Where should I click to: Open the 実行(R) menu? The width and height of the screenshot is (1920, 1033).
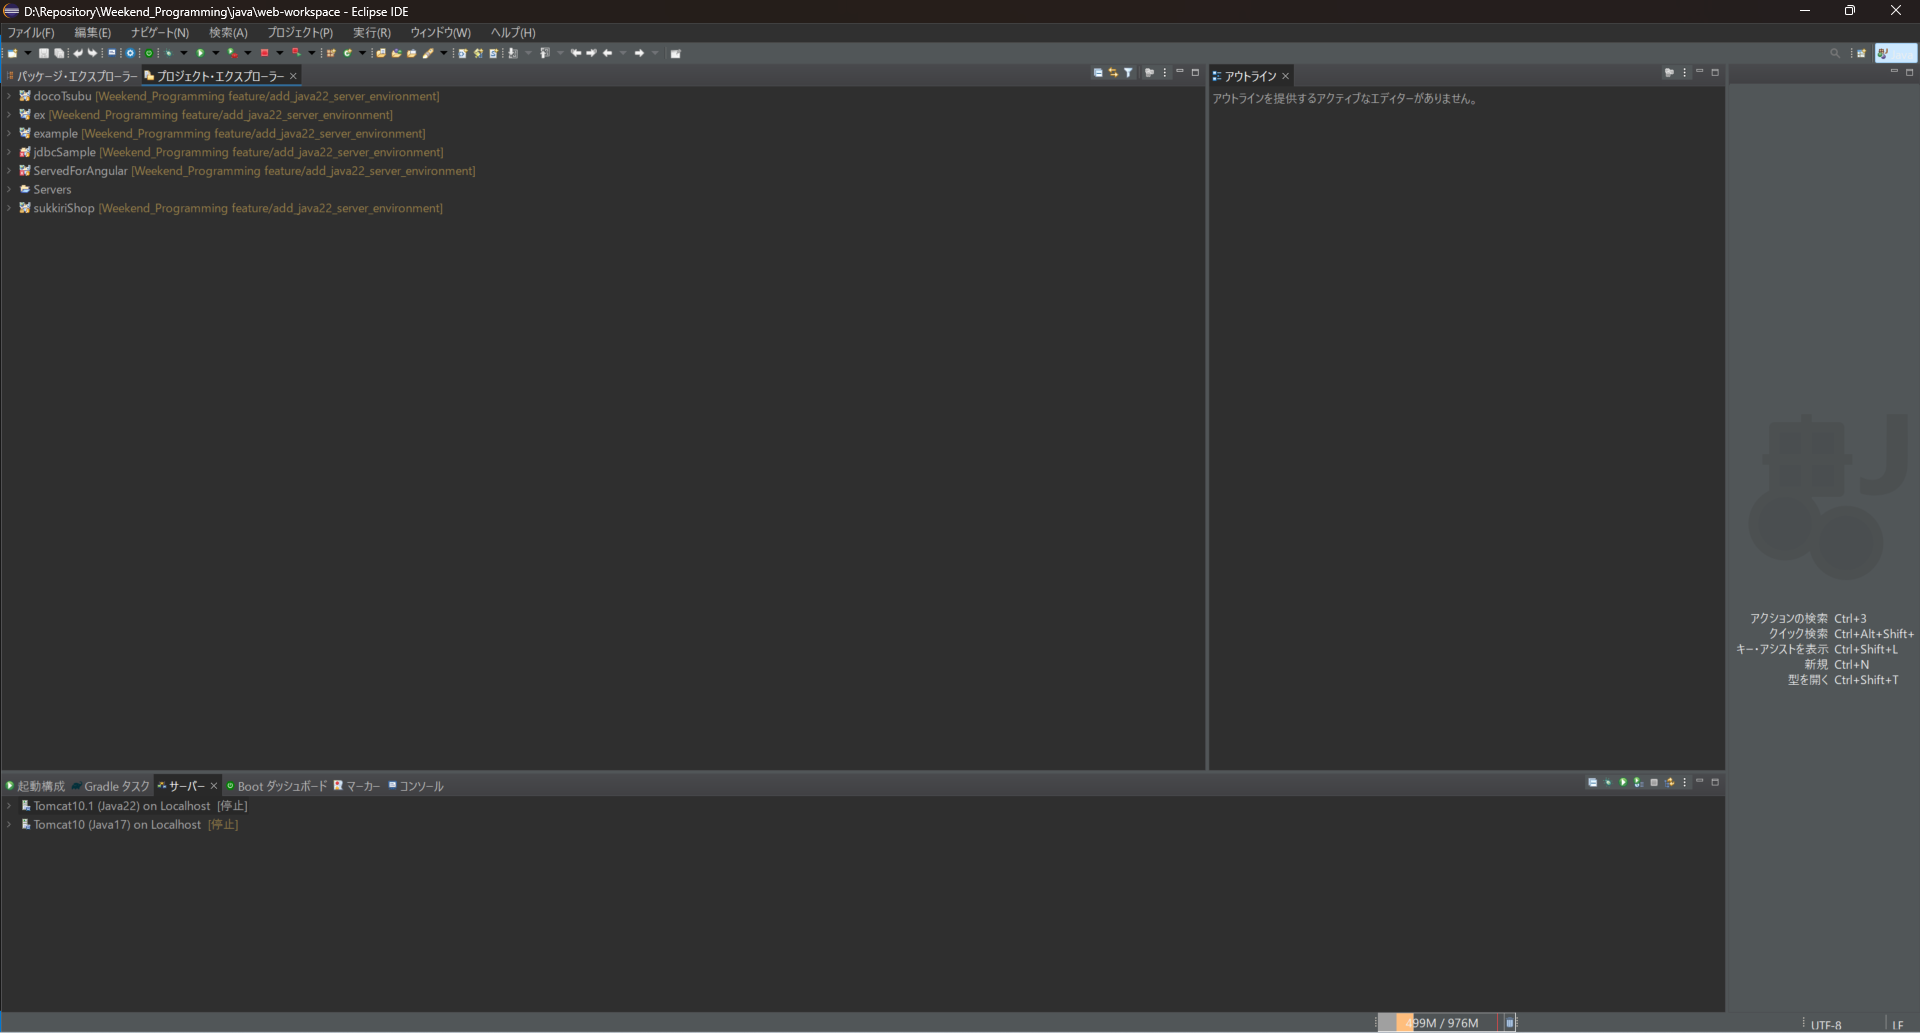click(372, 33)
